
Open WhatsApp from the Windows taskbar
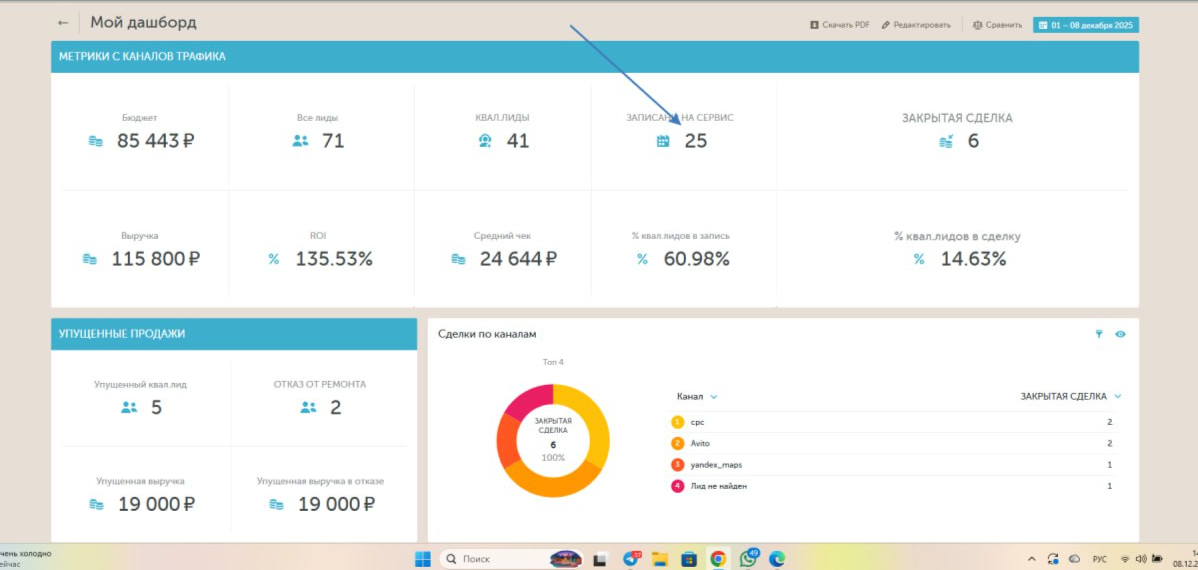tap(748, 559)
